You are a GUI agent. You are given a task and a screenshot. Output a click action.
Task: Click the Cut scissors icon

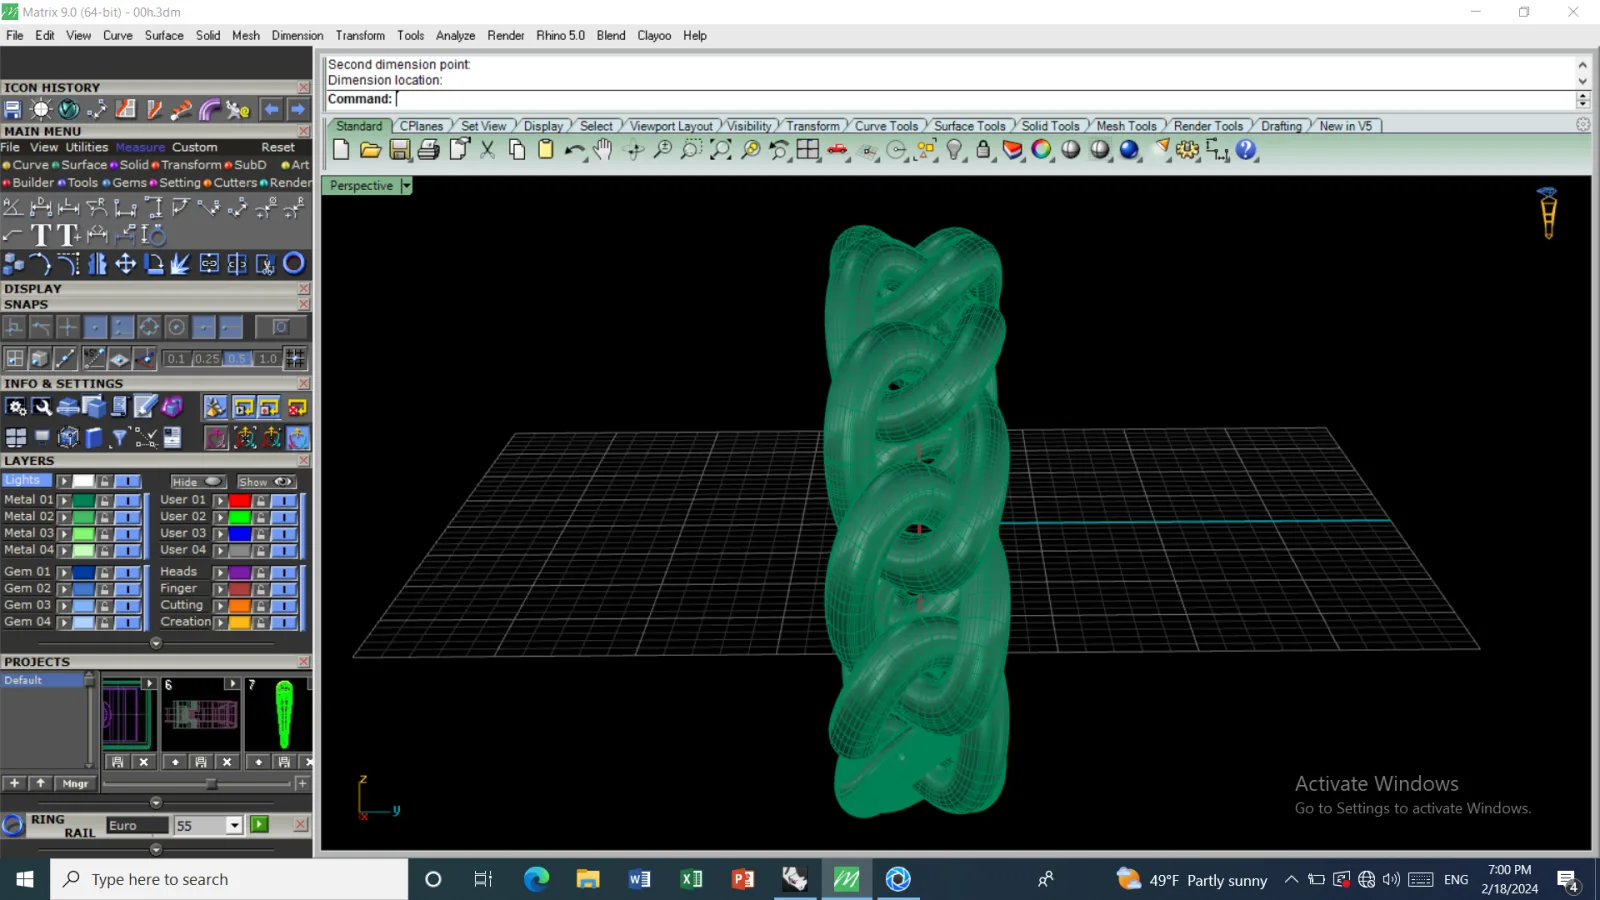tap(487, 150)
